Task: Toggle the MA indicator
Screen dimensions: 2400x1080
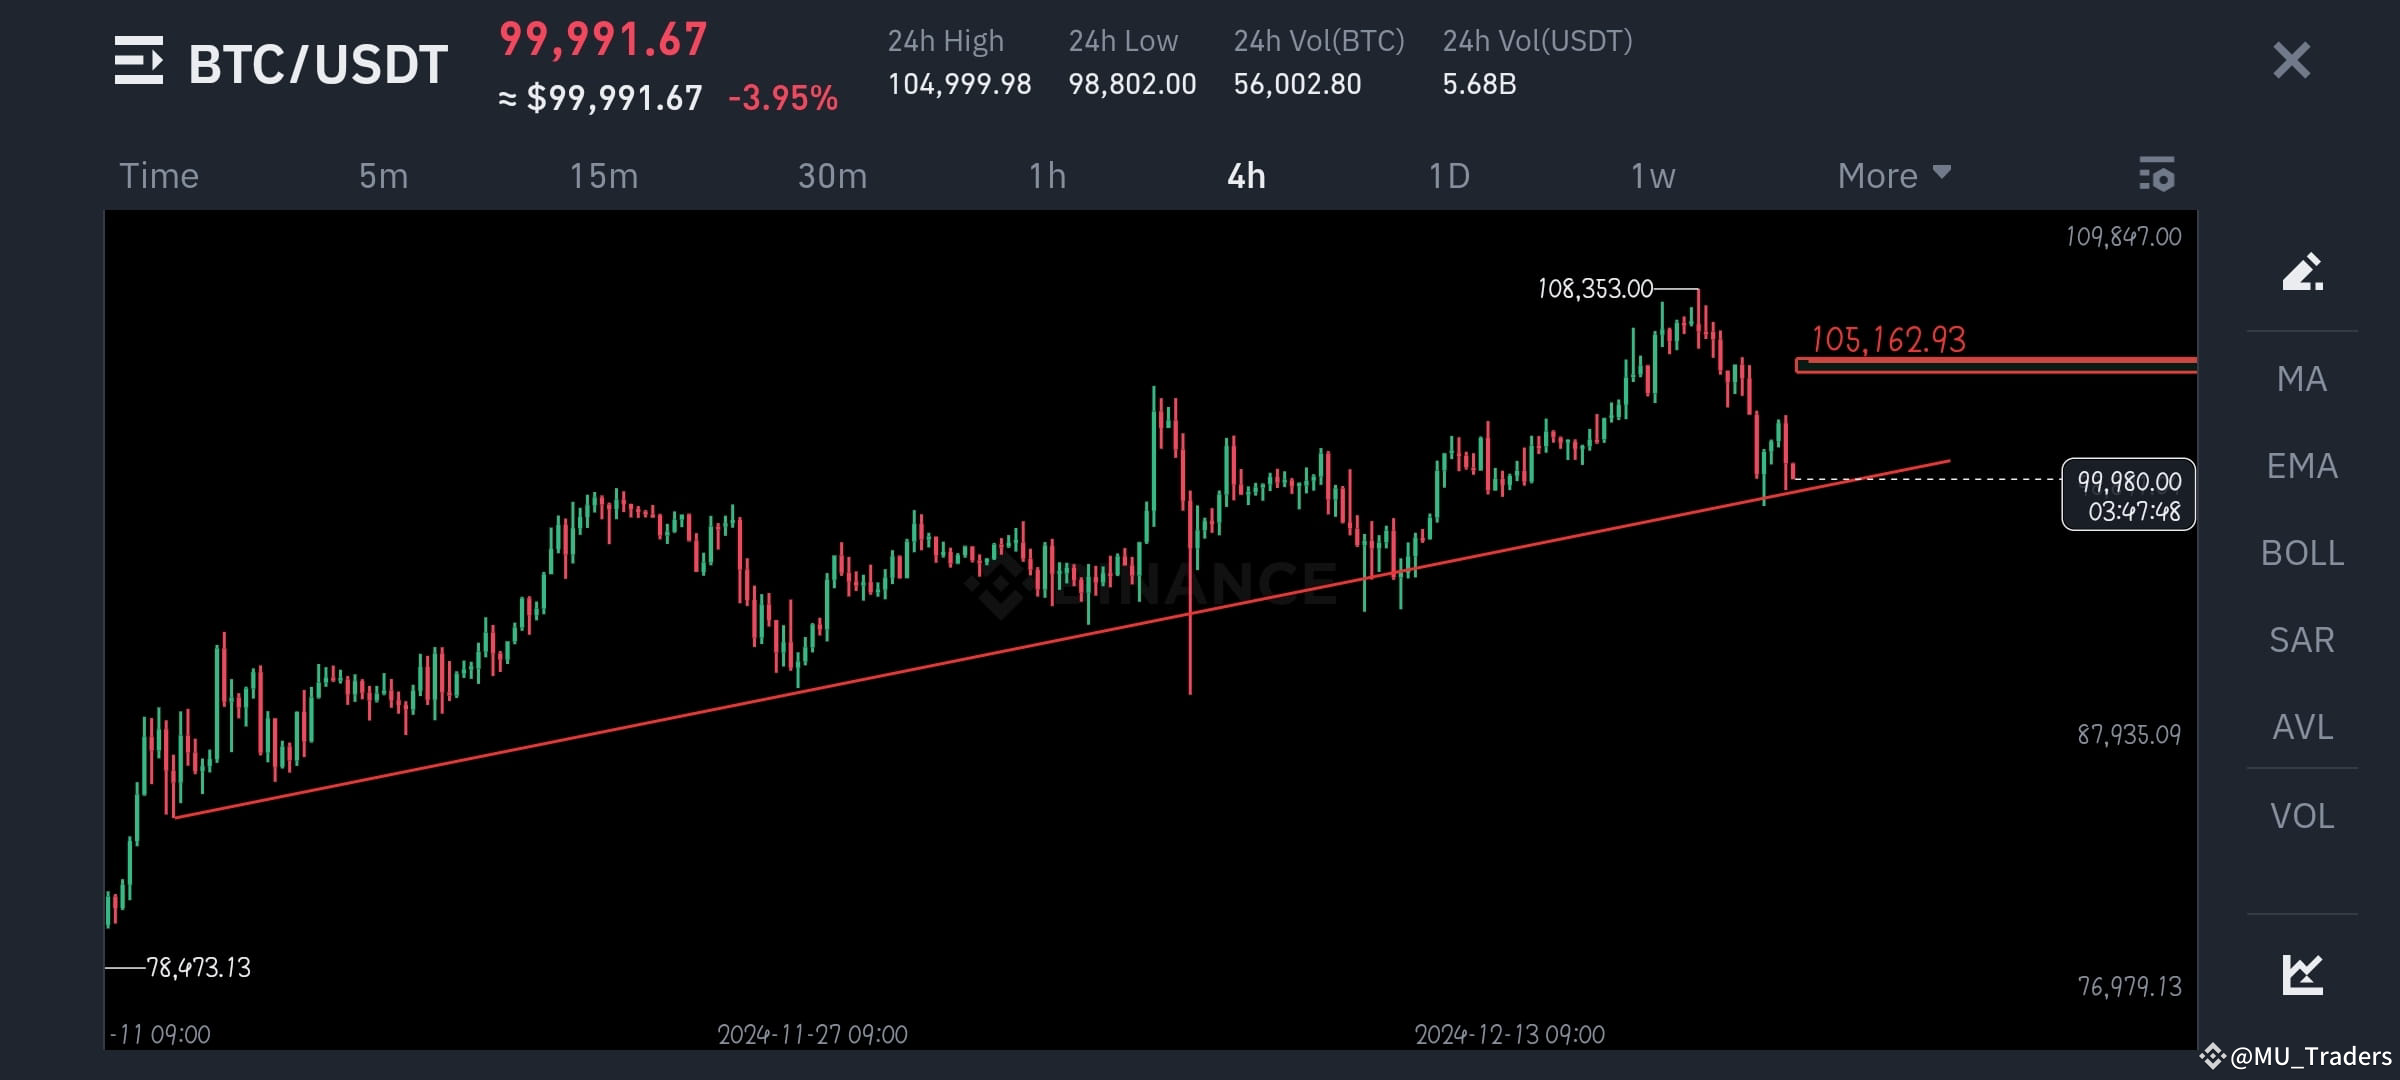Action: click(x=2303, y=379)
